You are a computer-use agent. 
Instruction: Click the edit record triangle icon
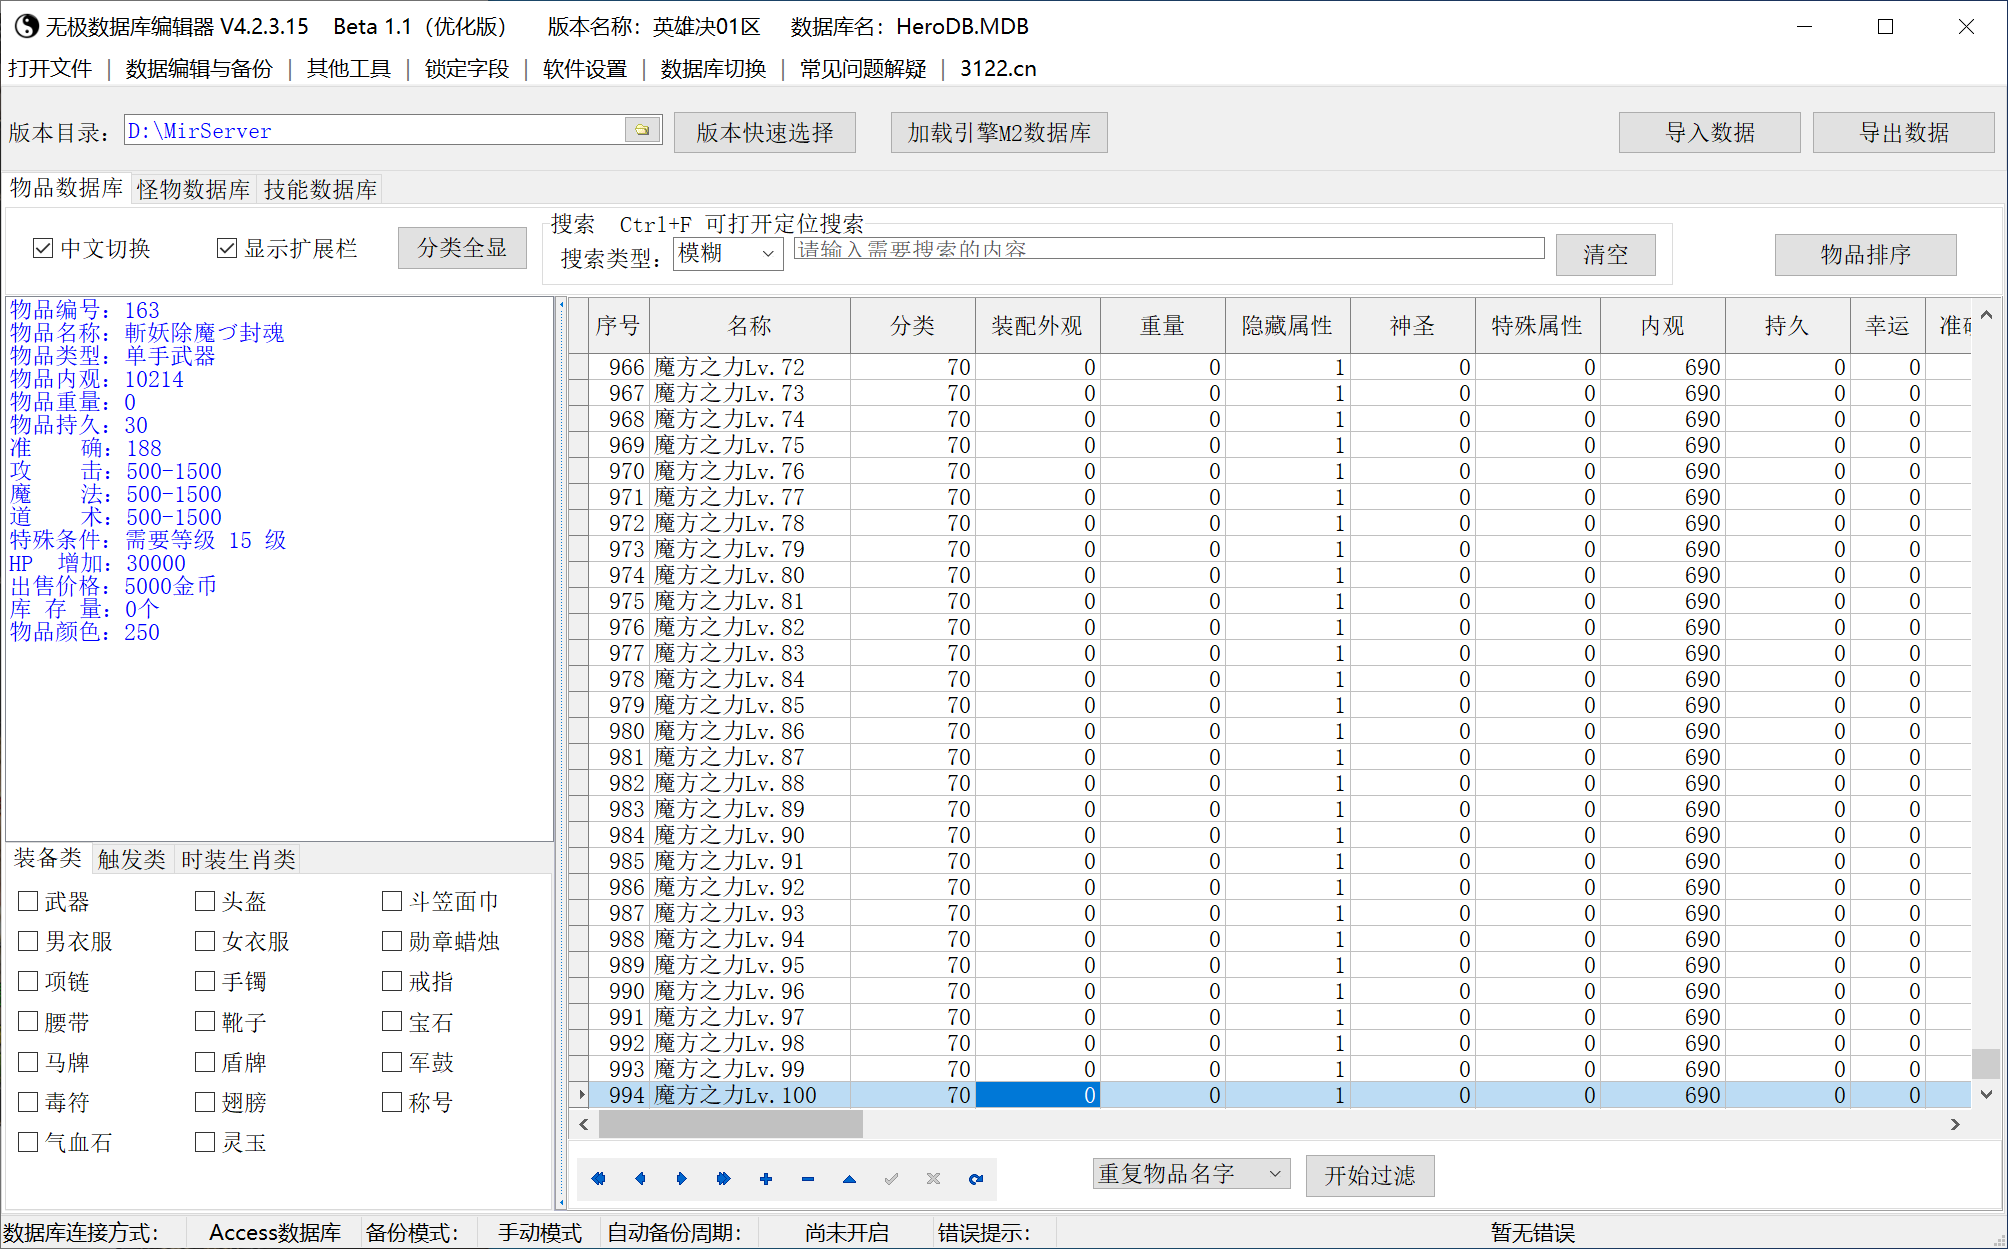pyautogui.click(x=849, y=1179)
